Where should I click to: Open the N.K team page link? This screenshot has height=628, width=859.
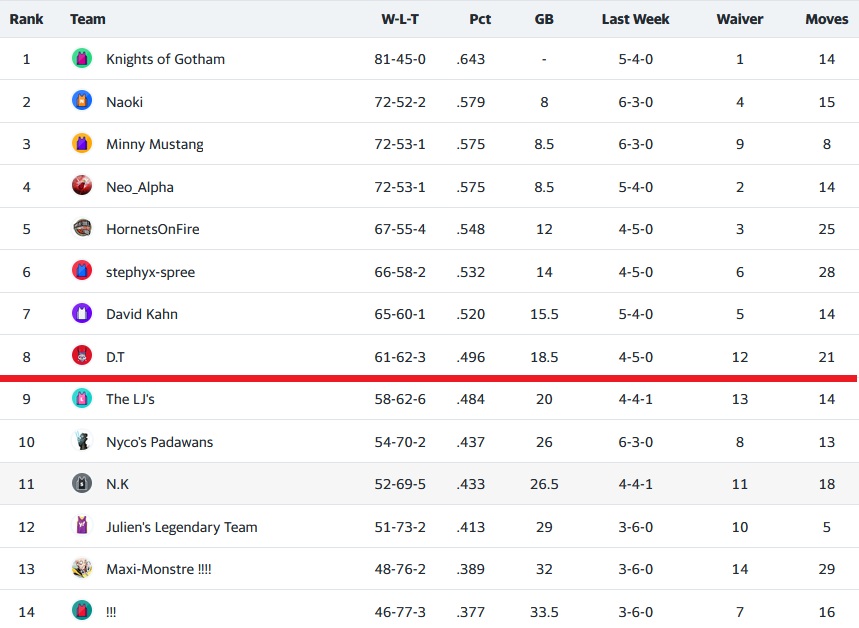117,484
